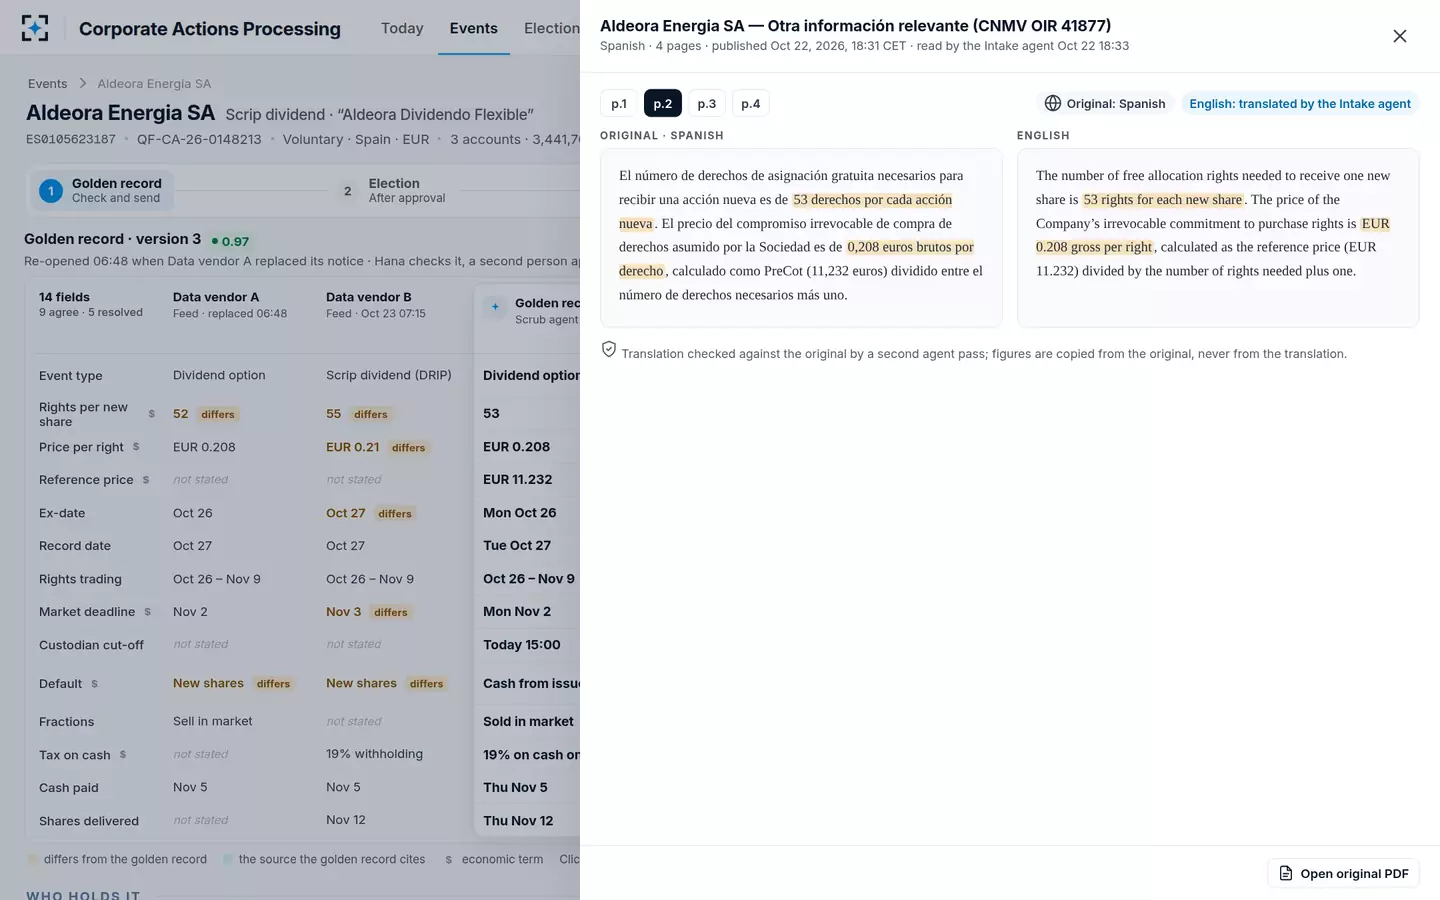Click the economic term icon next to Price per right

point(136,447)
